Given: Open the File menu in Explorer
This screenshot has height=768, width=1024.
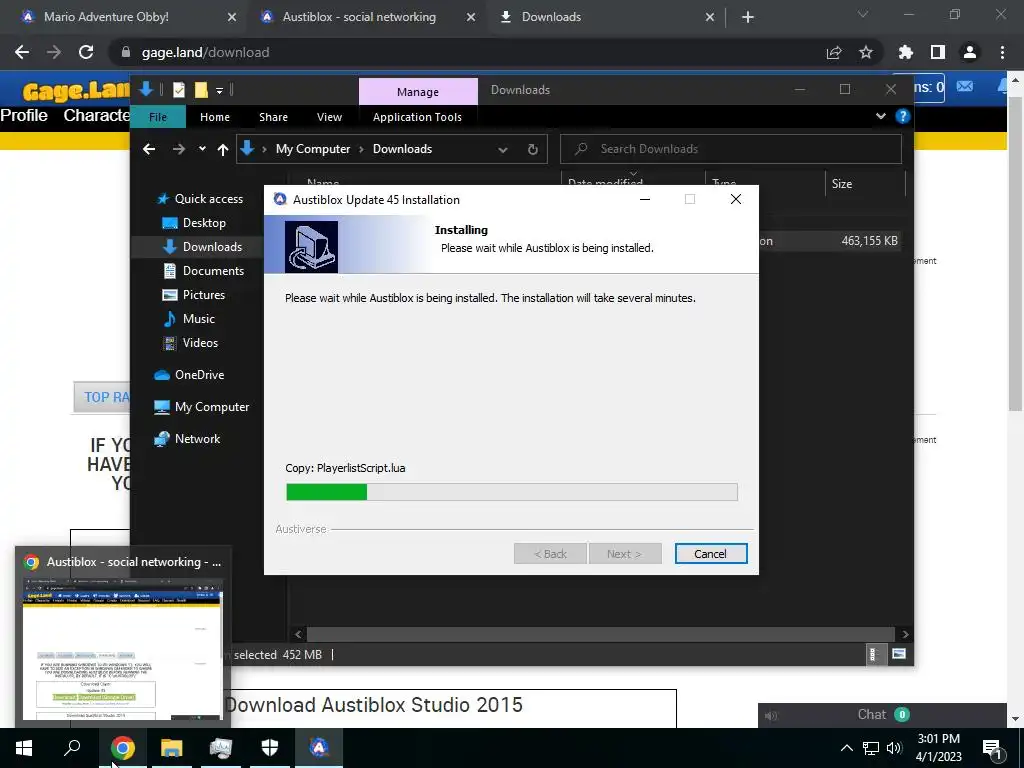Looking at the screenshot, I should (158, 117).
